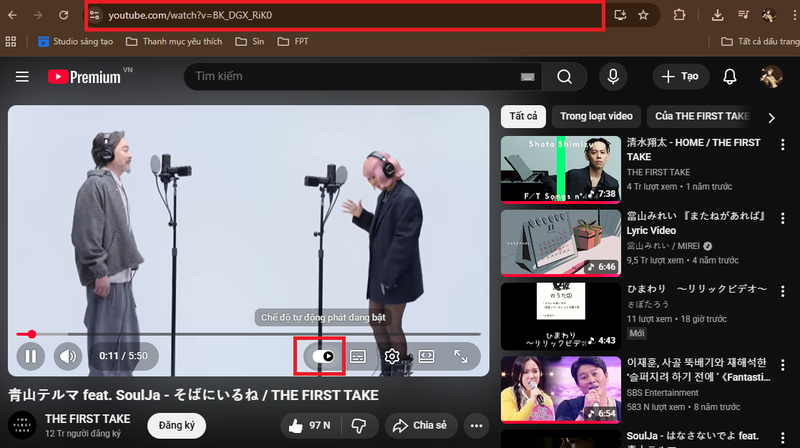Open Tất cả dấu trang folder

(x=760, y=41)
